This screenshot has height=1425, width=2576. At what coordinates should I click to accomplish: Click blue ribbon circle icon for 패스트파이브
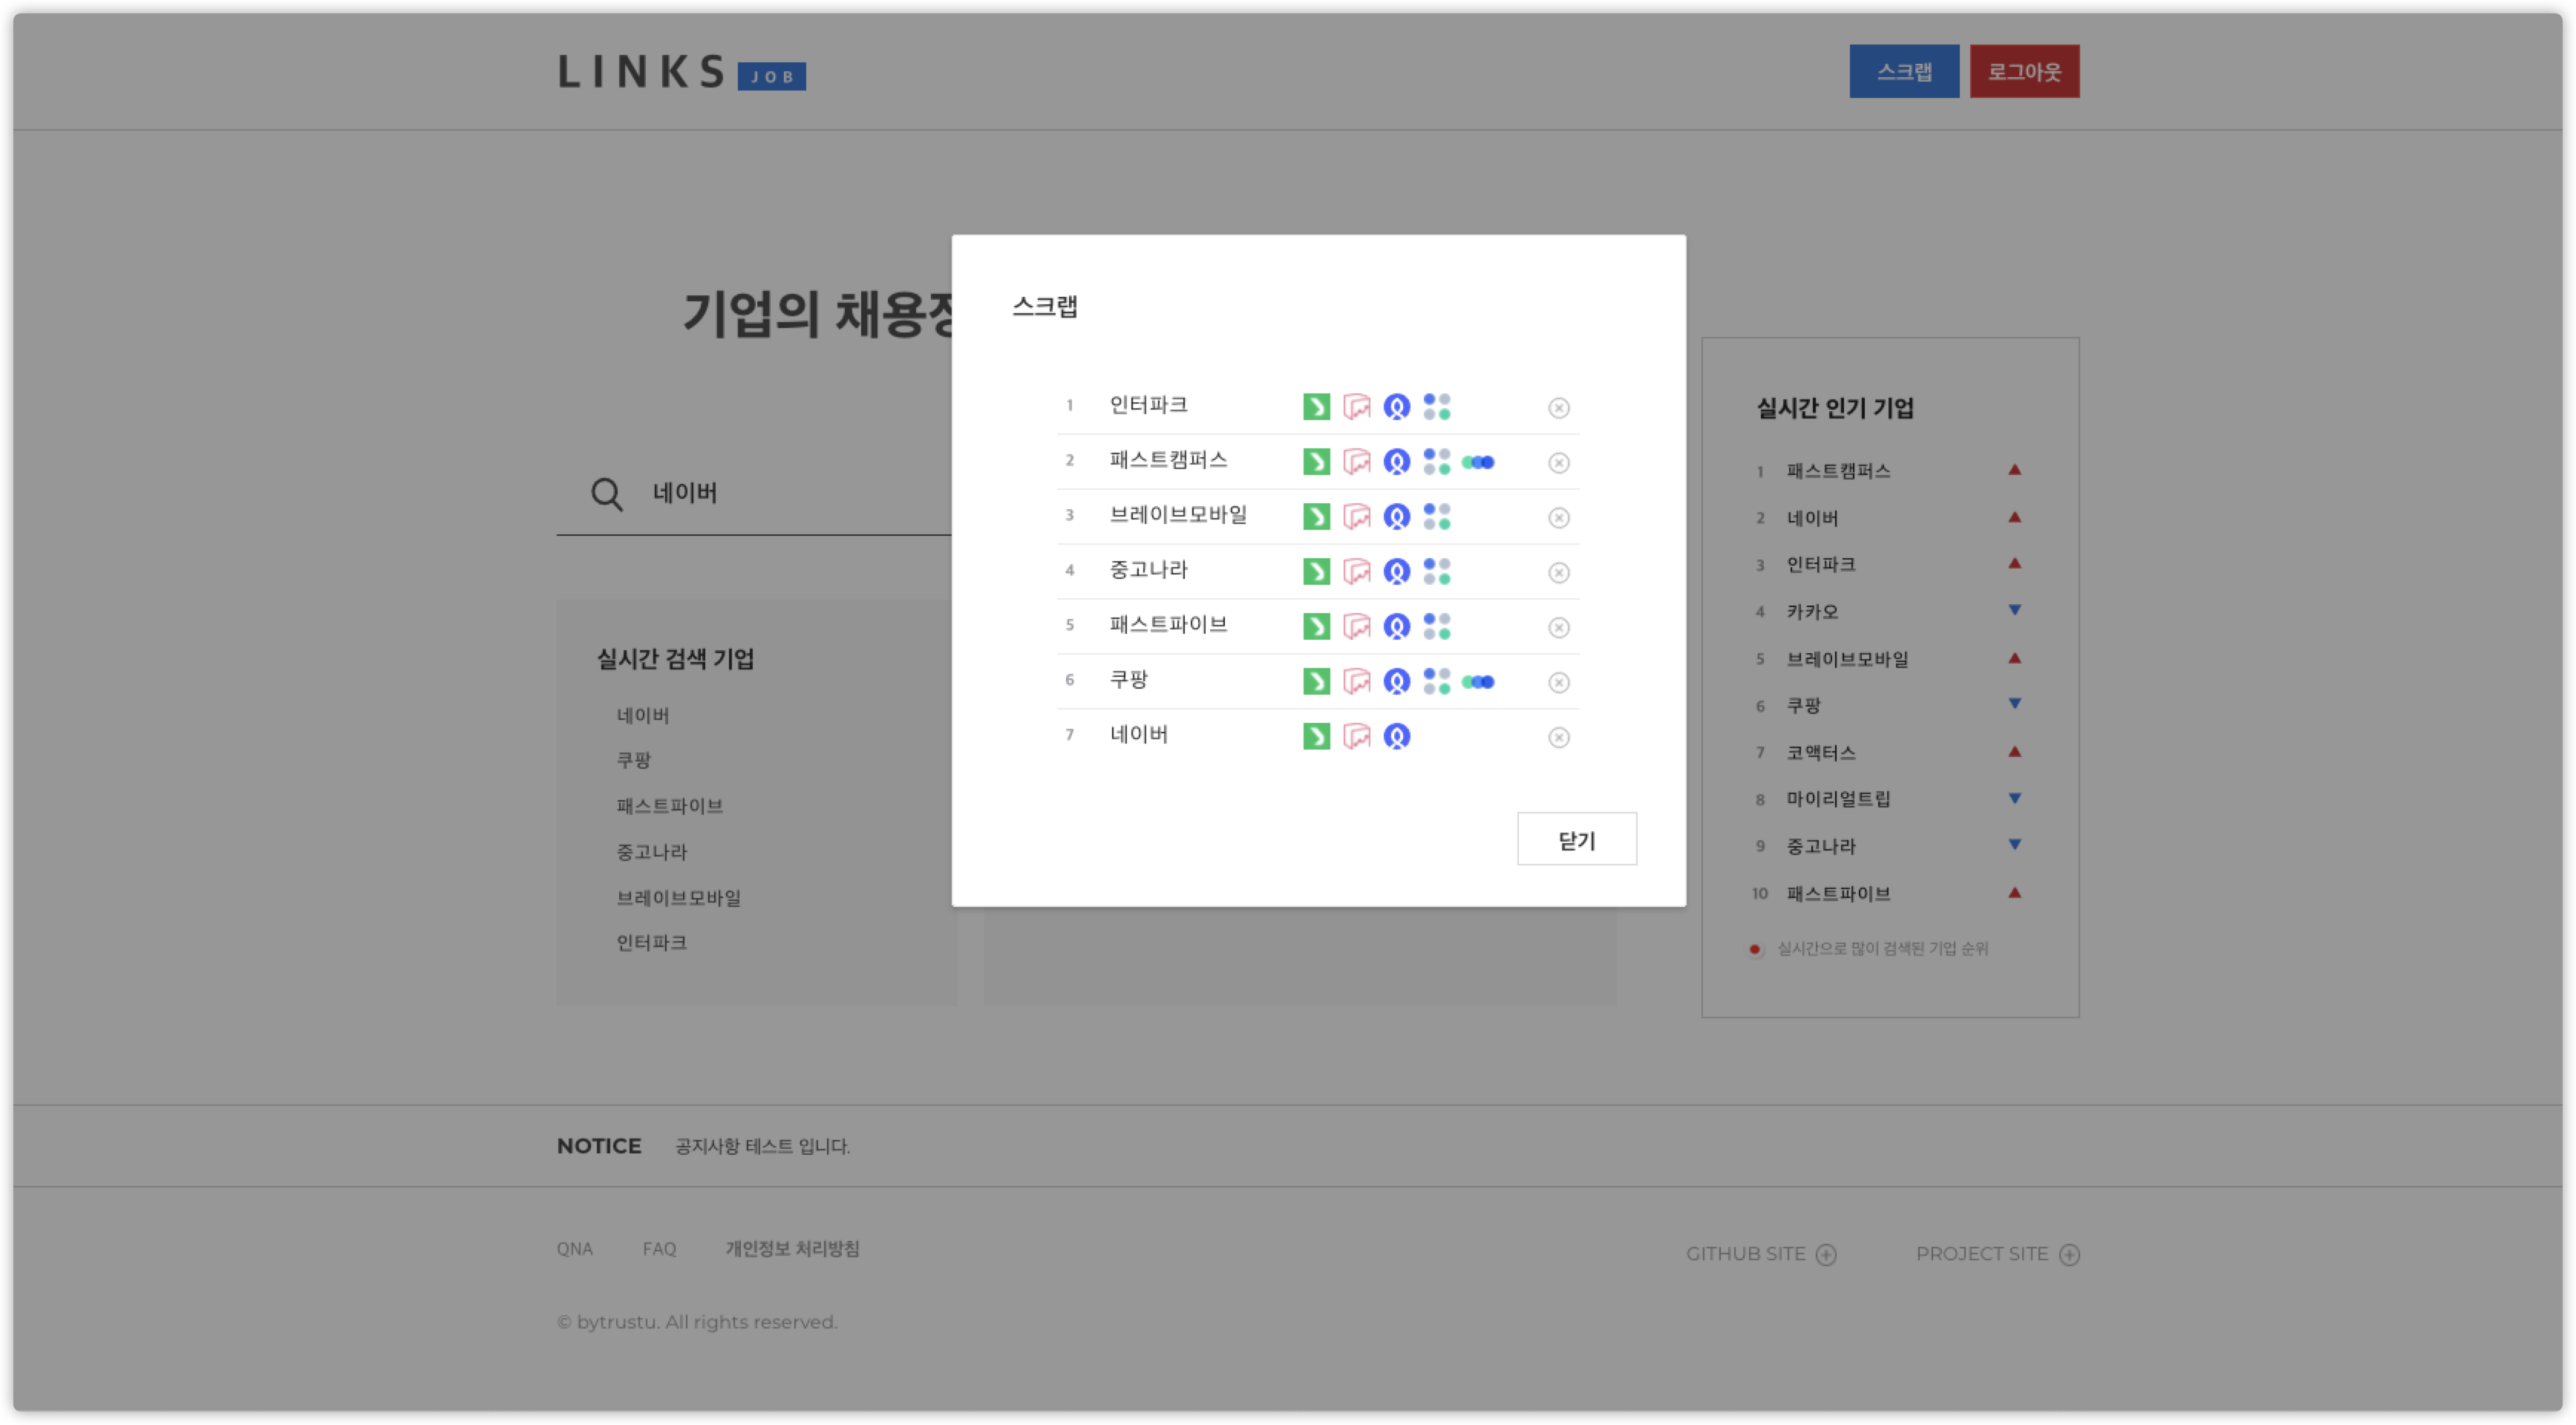[x=1396, y=627]
